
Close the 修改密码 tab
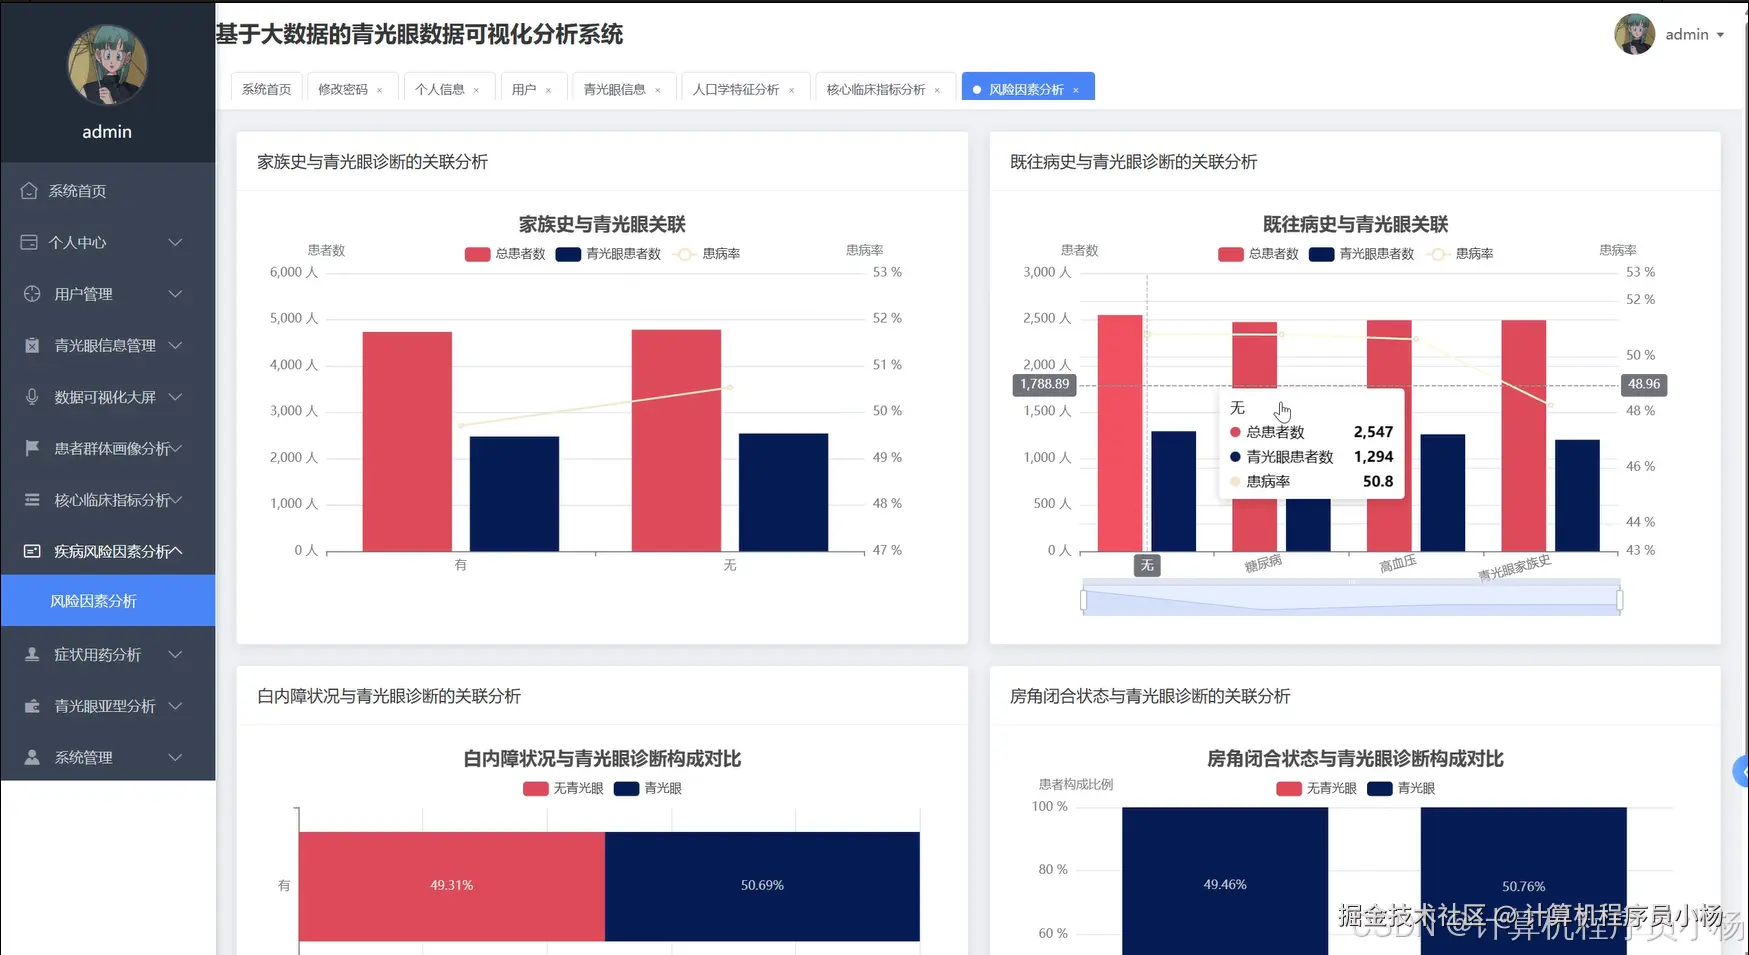(380, 90)
